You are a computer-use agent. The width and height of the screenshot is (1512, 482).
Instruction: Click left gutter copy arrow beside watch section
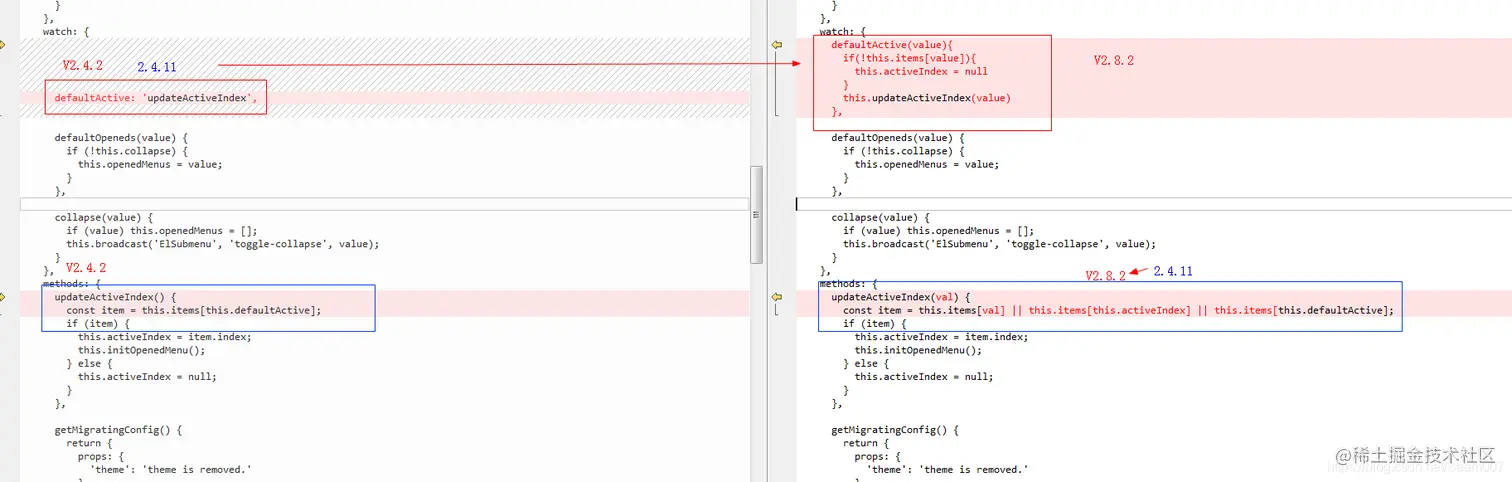point(3,45)
